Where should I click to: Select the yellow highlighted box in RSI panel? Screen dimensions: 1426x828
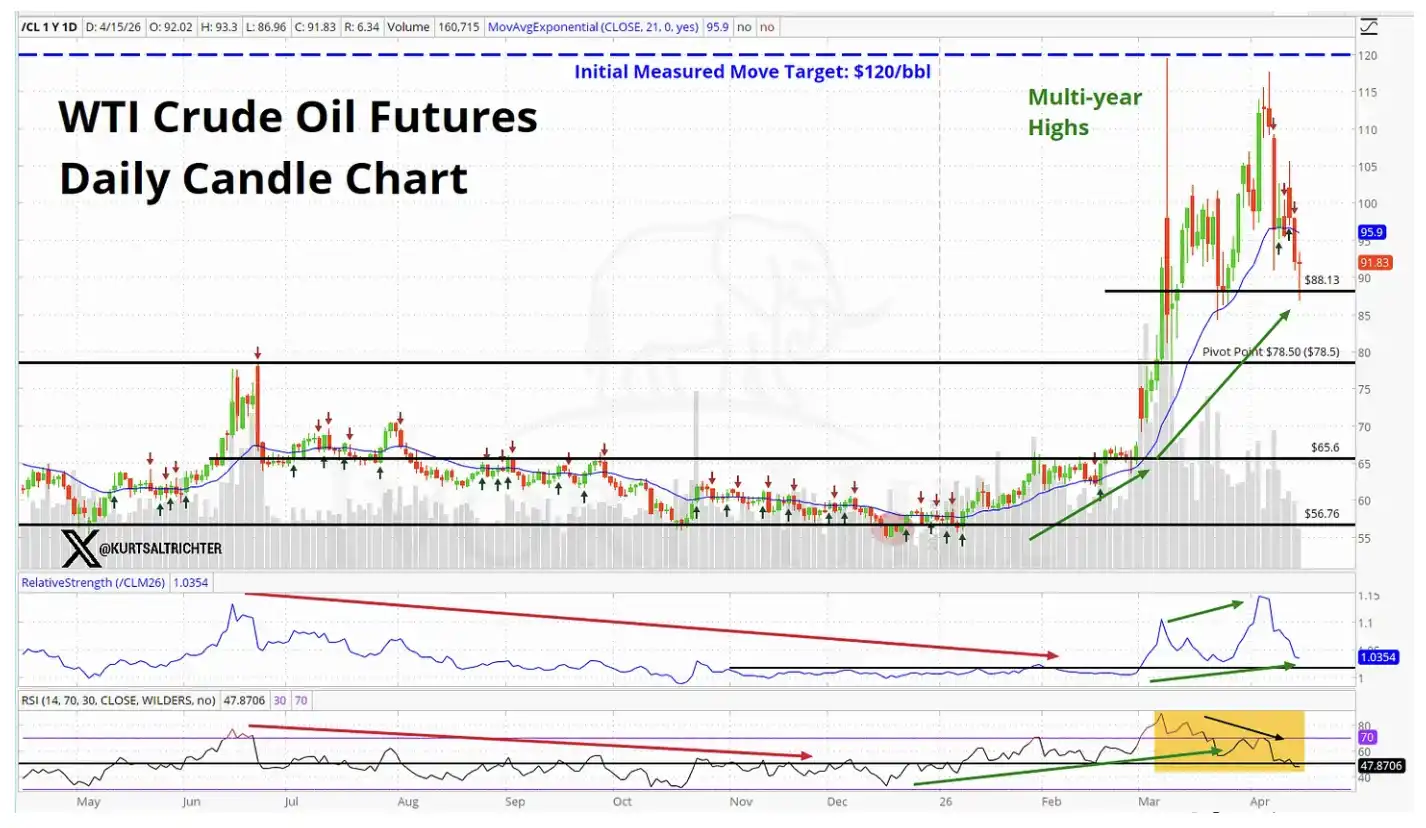1229,741
